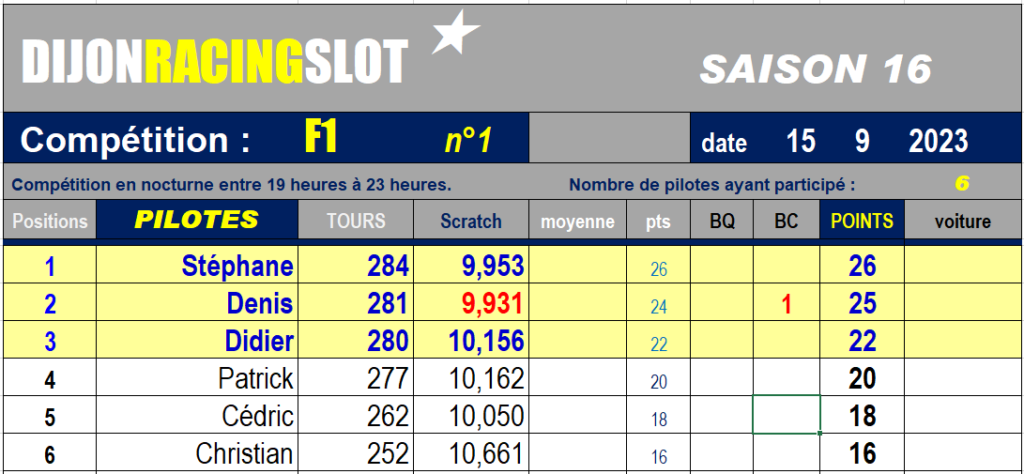Click the voiture column header

[963, 220]
